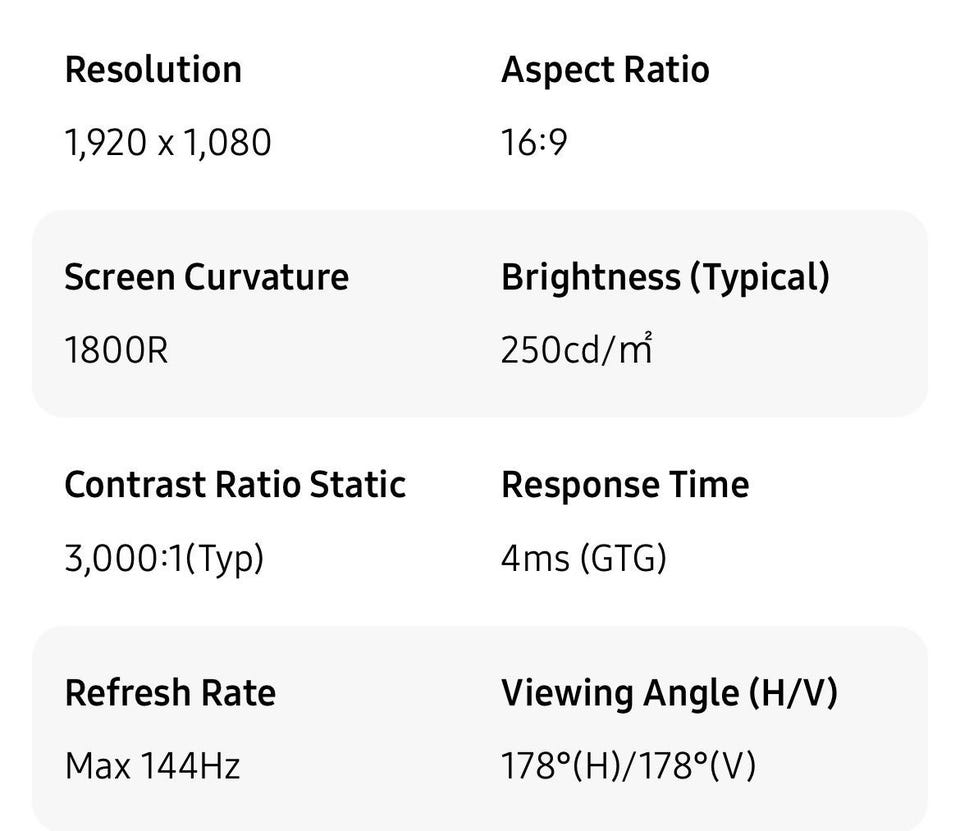Screen dimensions: 960x831
Task: Click the Brightness (Typical) heading
Action: (x=665, y=277)
